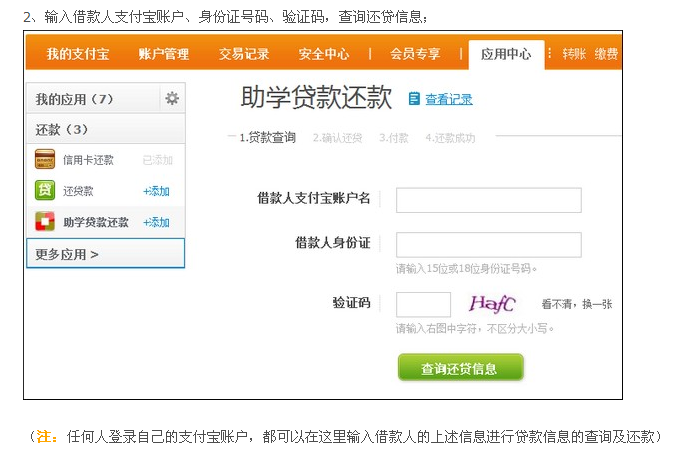The image size is (690, 458).
Task: Go to 交易记录 tab
Action: (244, 54)
